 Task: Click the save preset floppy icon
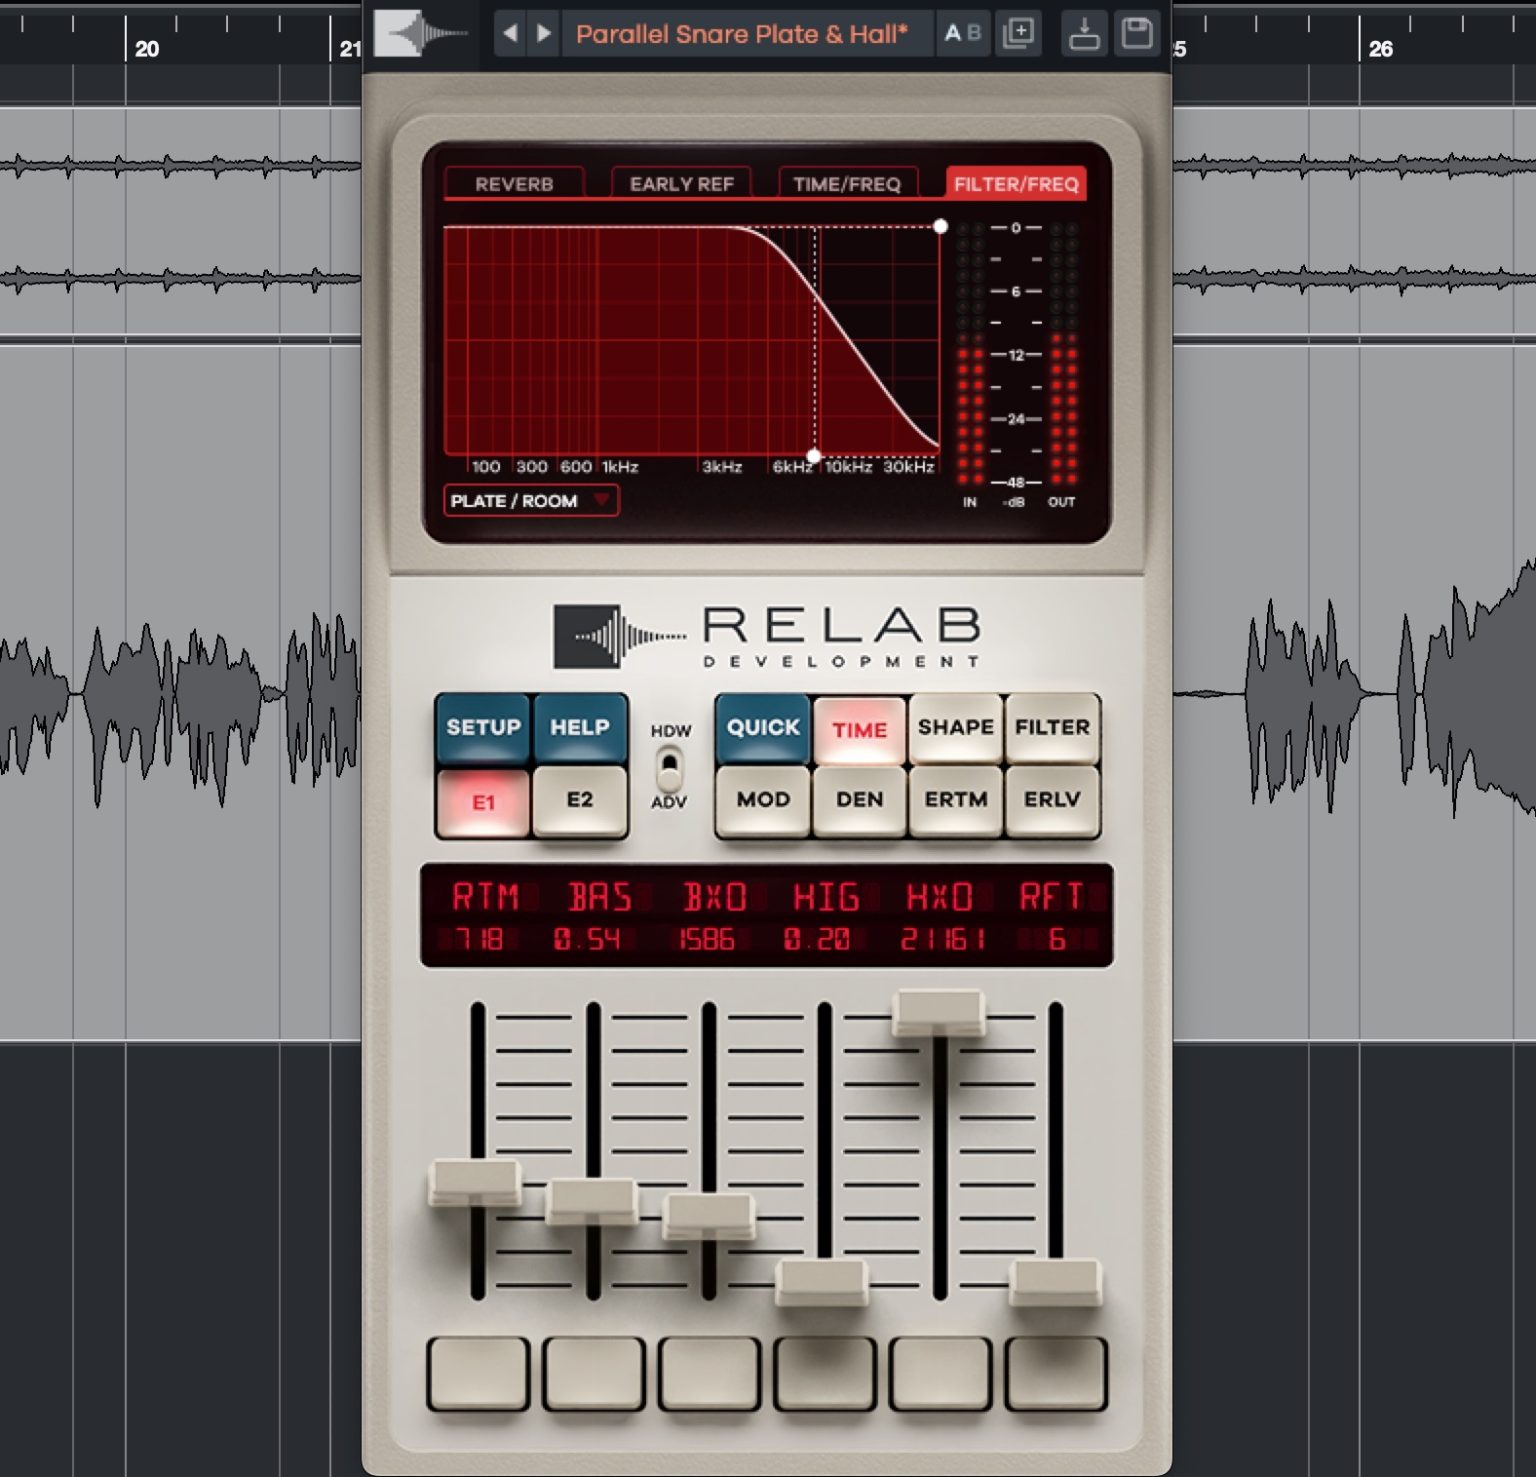(x=1137, y=34)
